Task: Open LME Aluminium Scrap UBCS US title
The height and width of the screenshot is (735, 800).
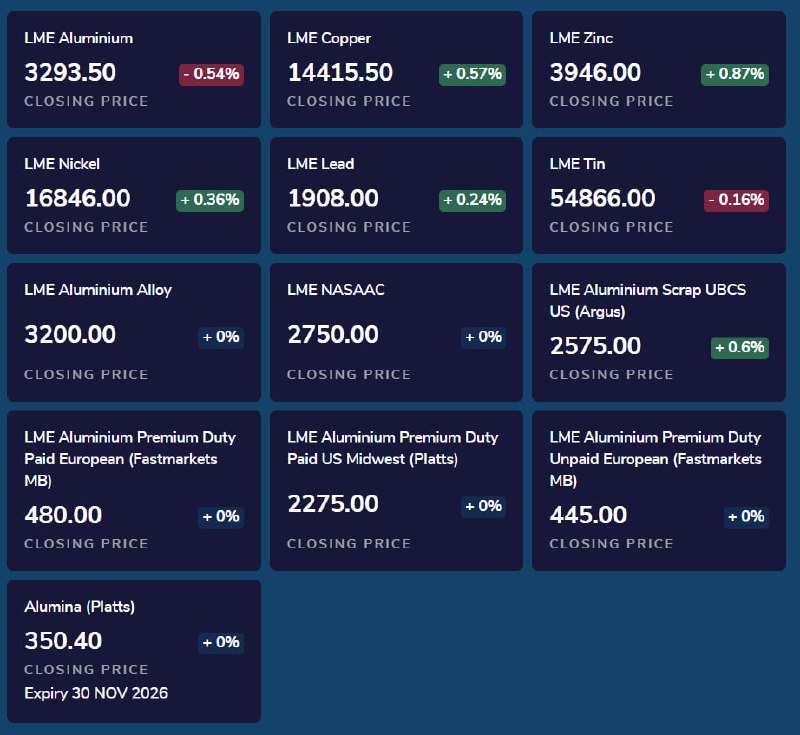Action: coord(647,300)
